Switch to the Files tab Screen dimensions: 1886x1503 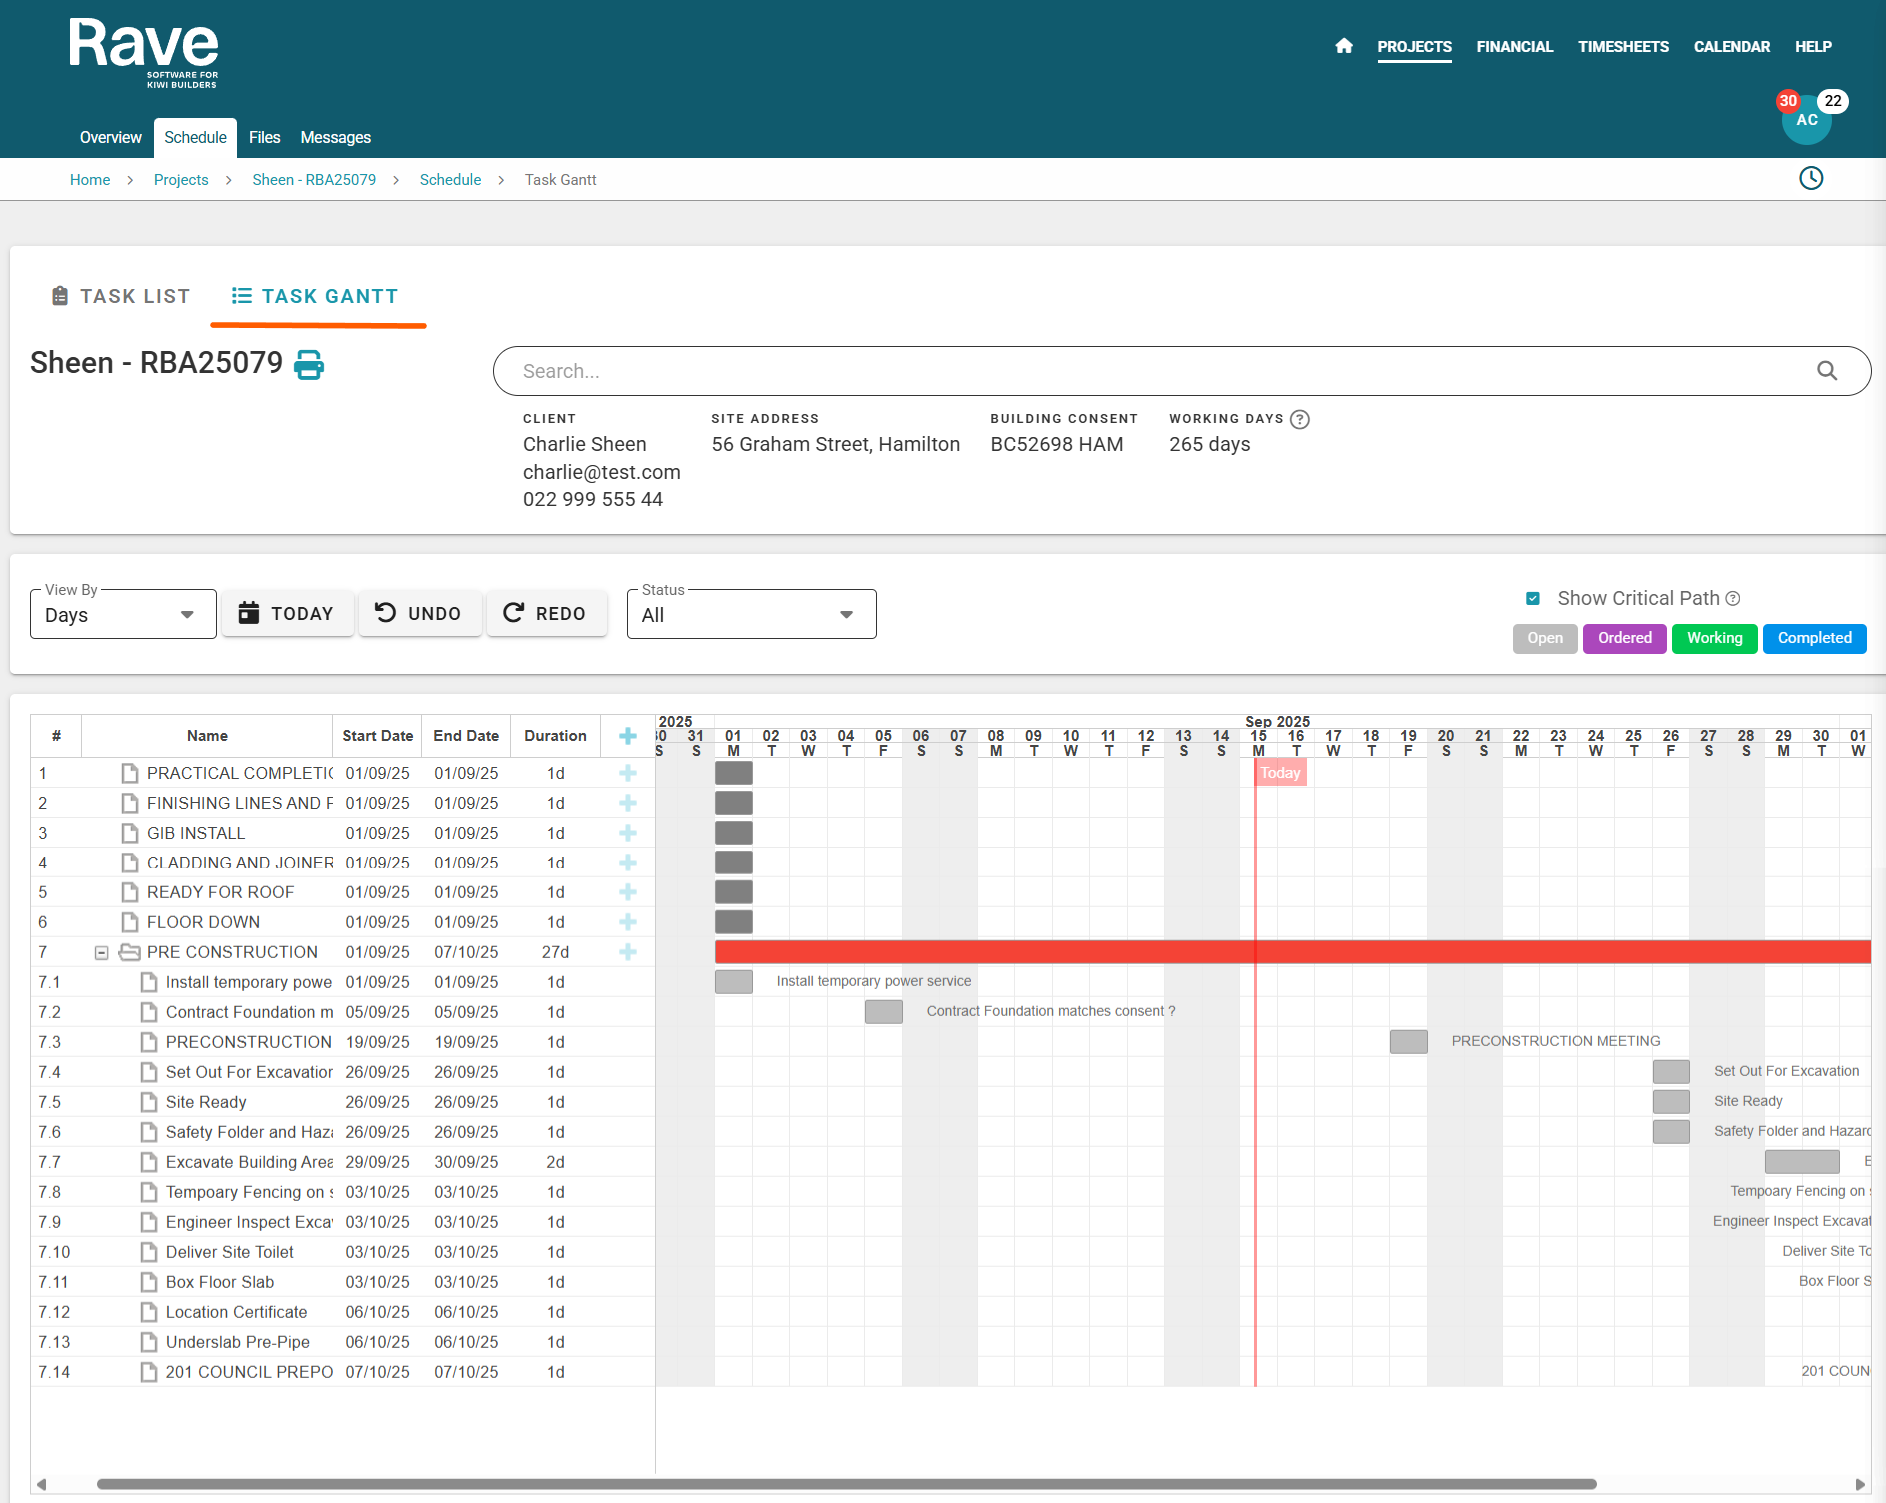[x=264, y=138]
